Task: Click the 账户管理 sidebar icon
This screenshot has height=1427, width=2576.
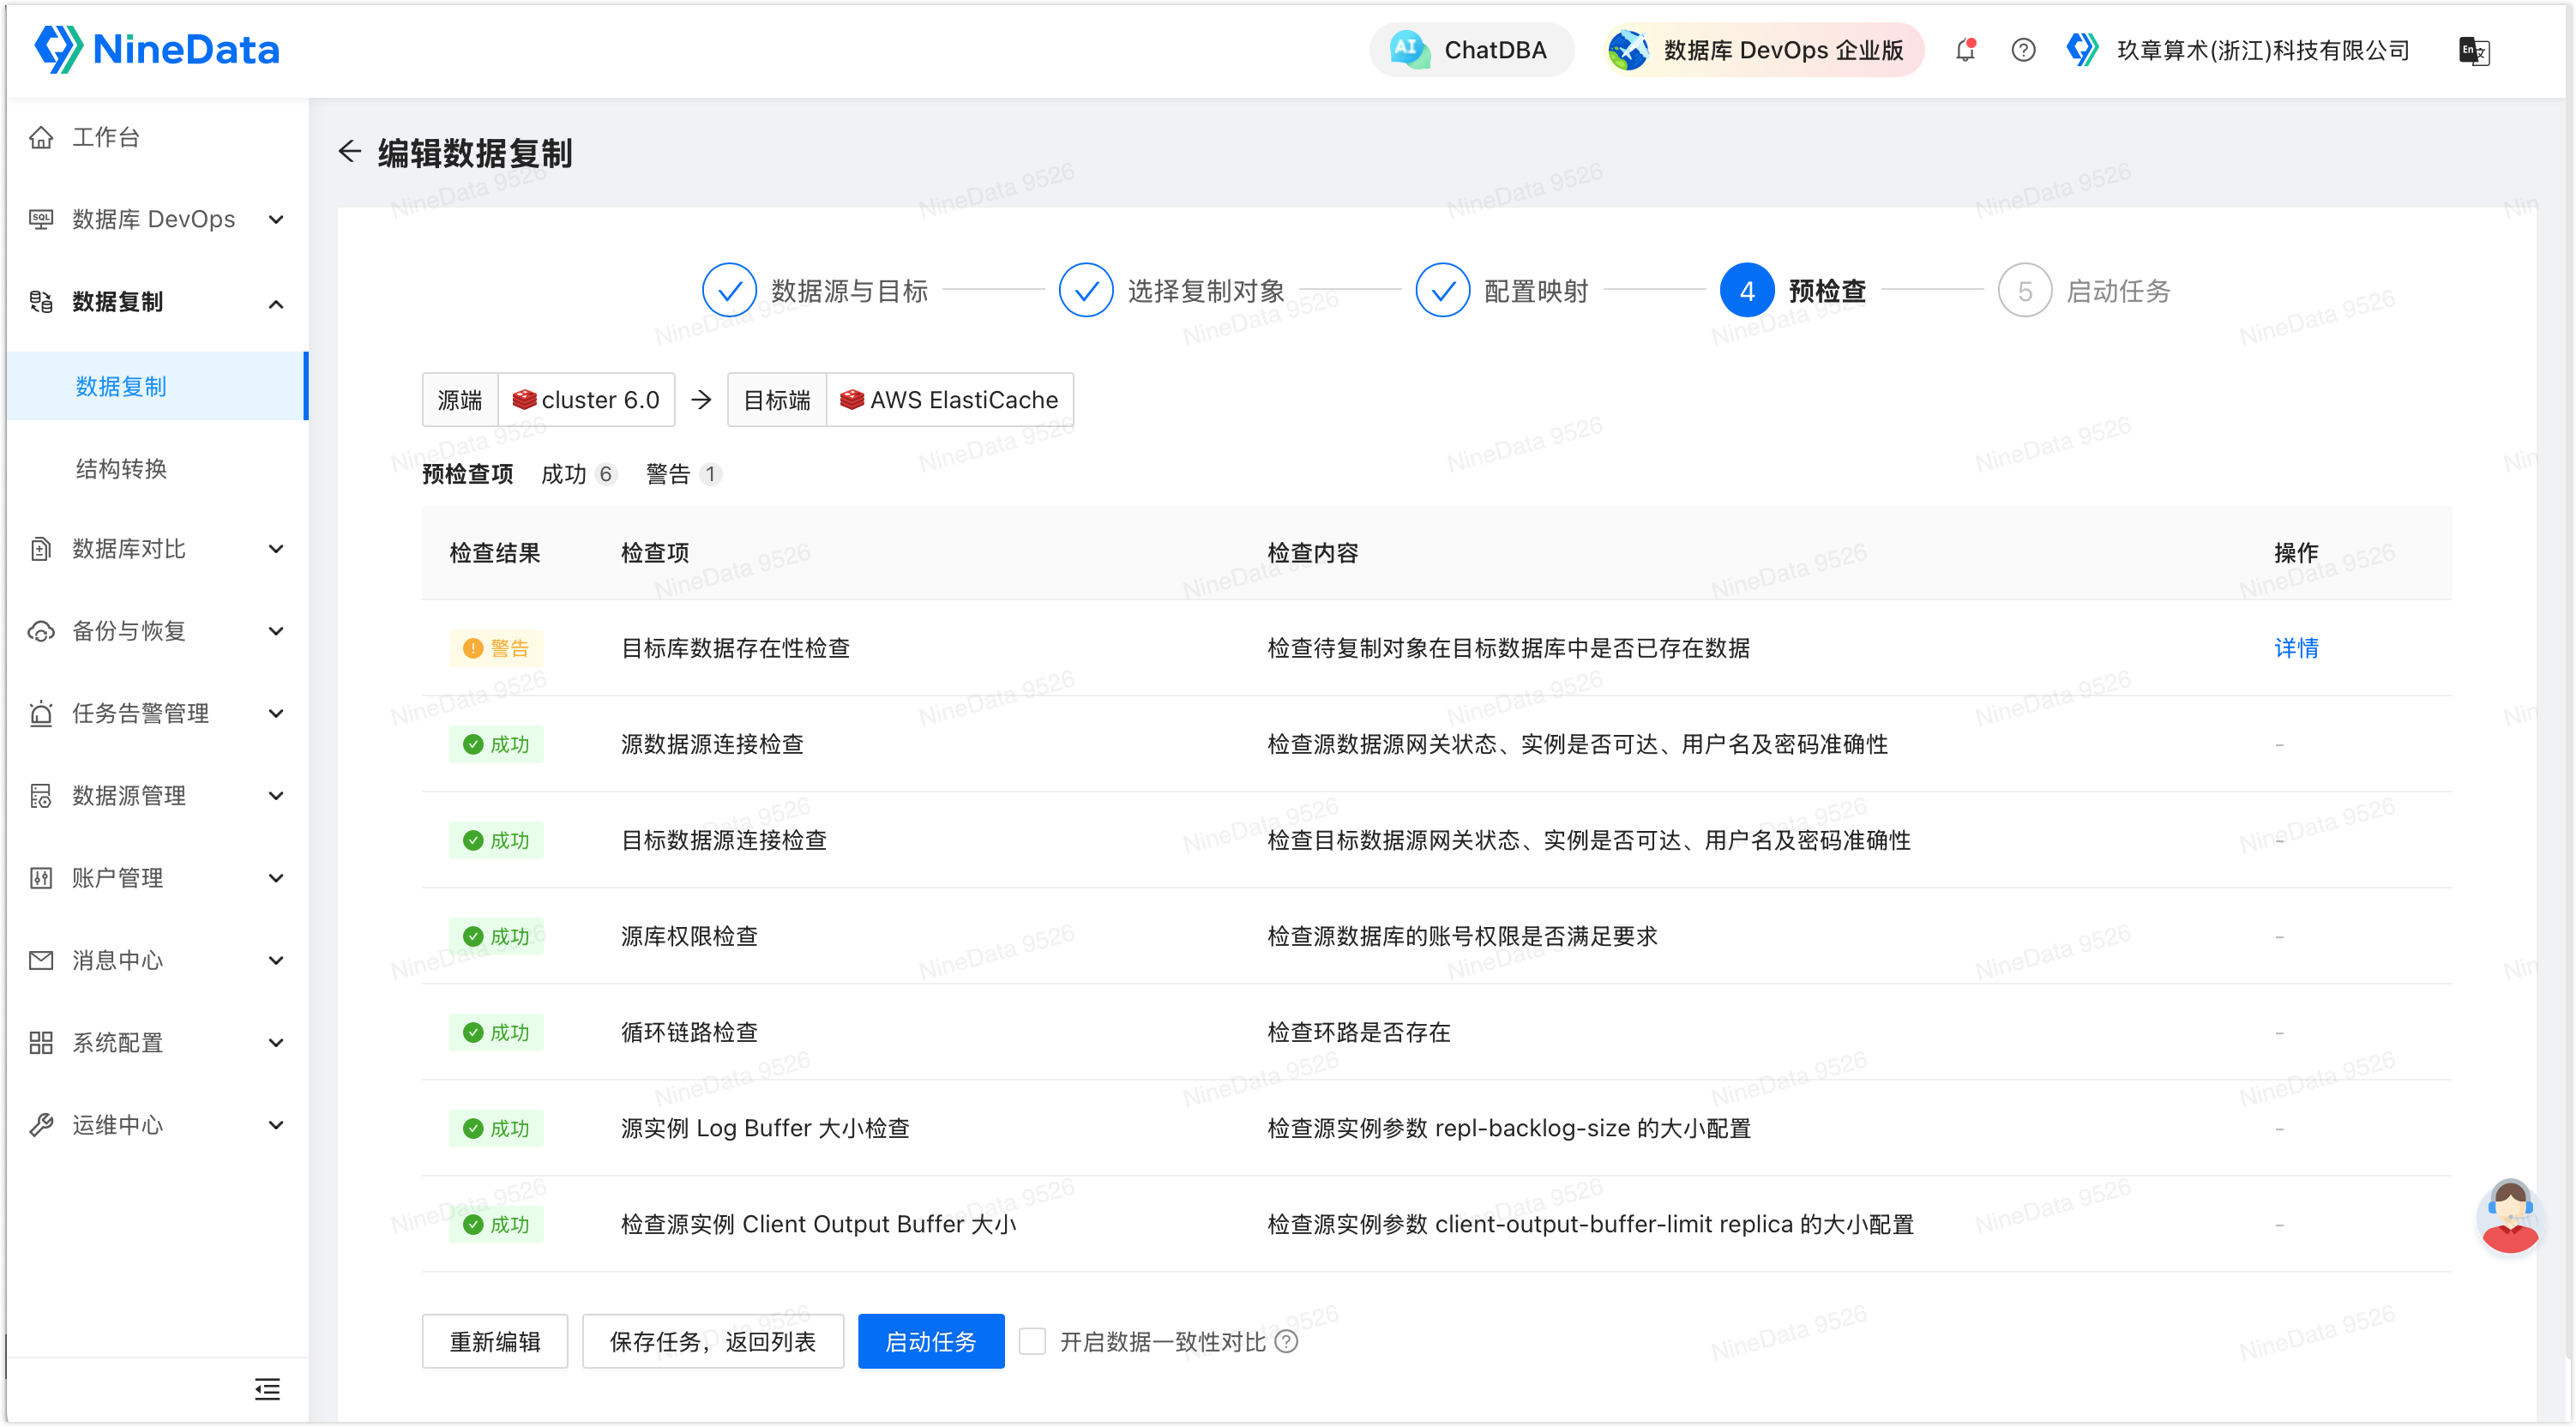Action: (x=41, y=877)
